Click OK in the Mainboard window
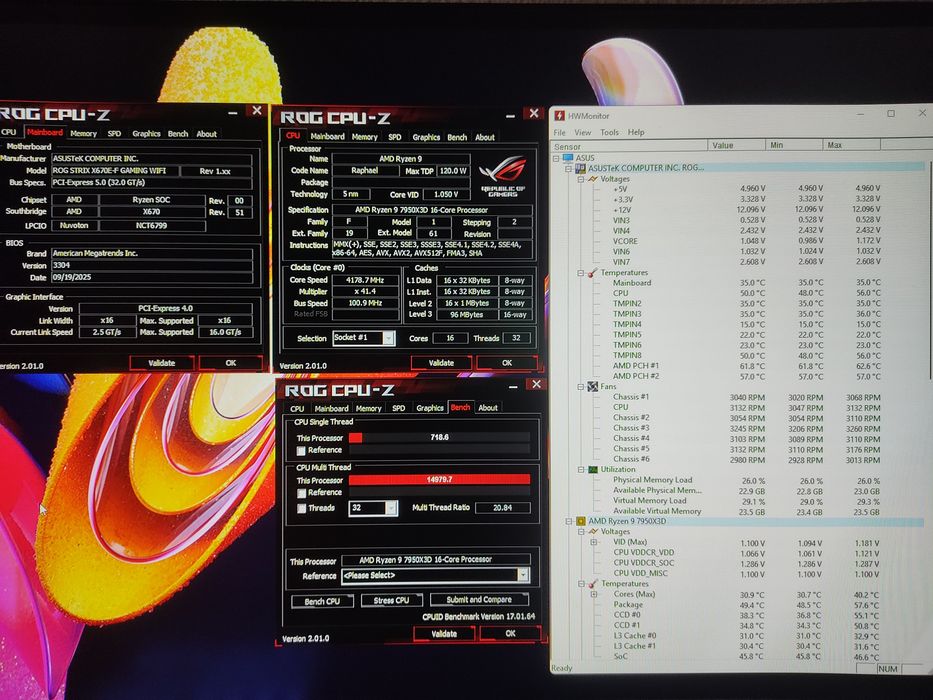933x700 pixels. [x=231, y=362]
